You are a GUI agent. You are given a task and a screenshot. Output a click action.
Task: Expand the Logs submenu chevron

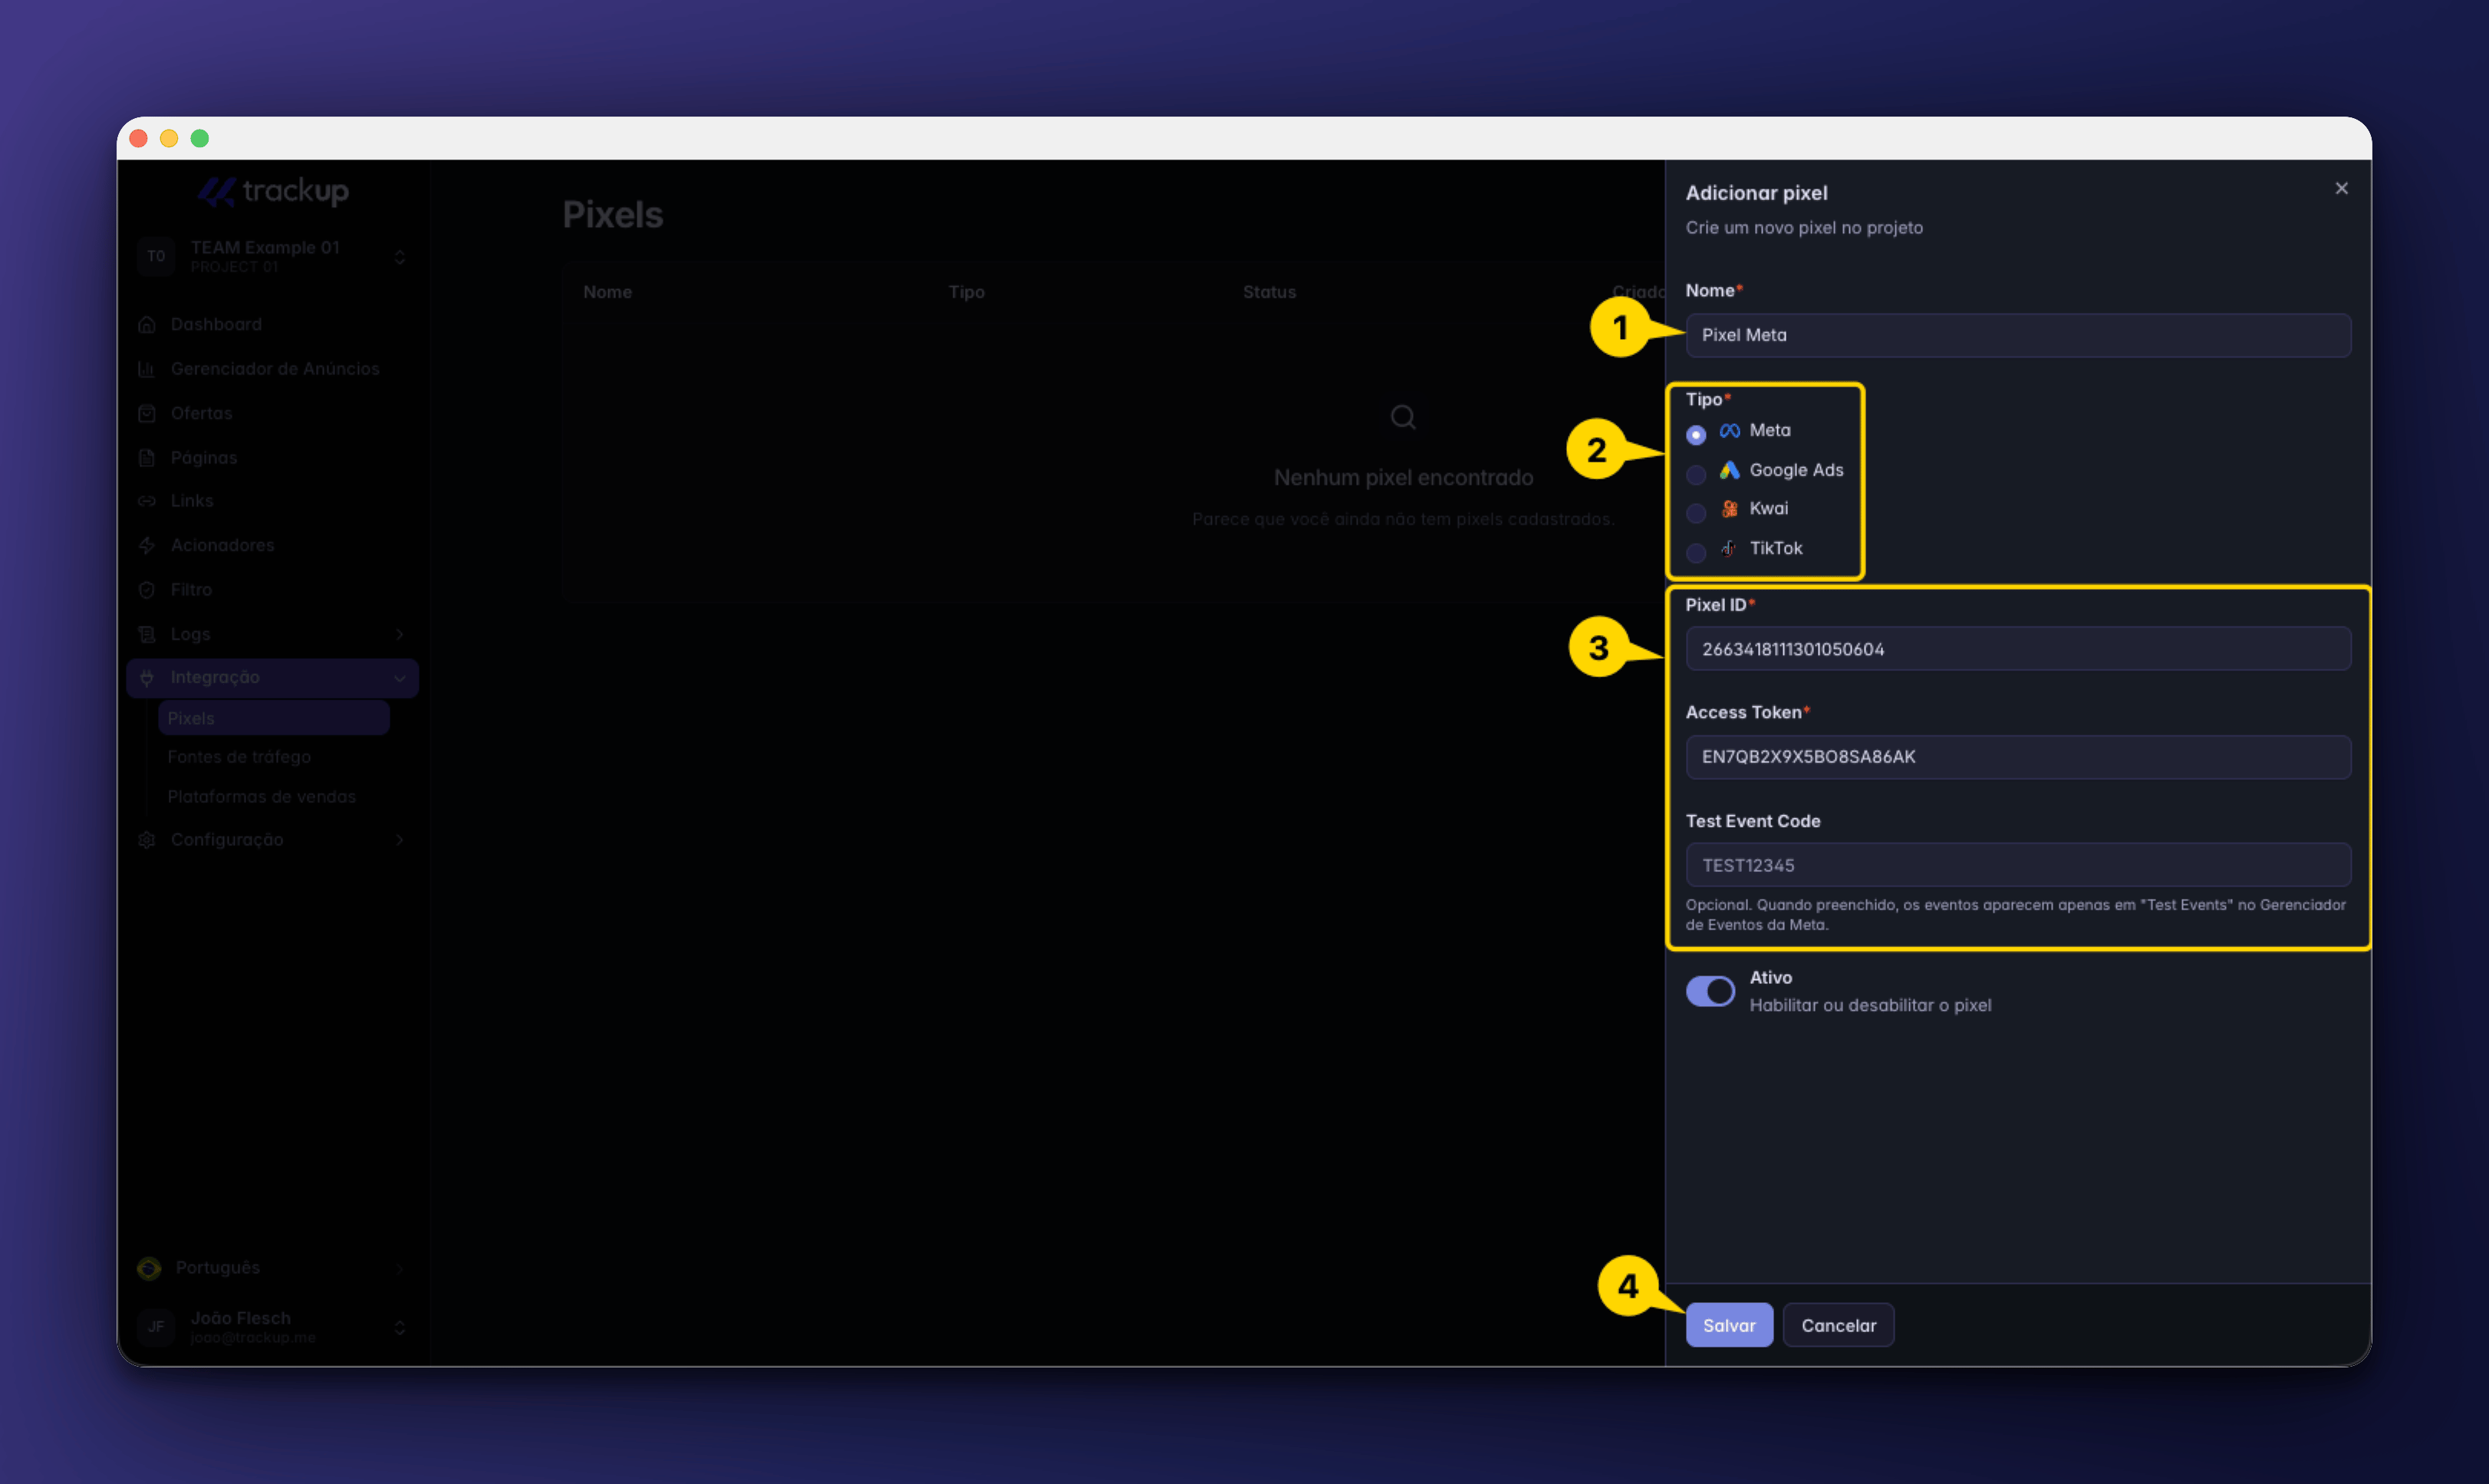400,634
